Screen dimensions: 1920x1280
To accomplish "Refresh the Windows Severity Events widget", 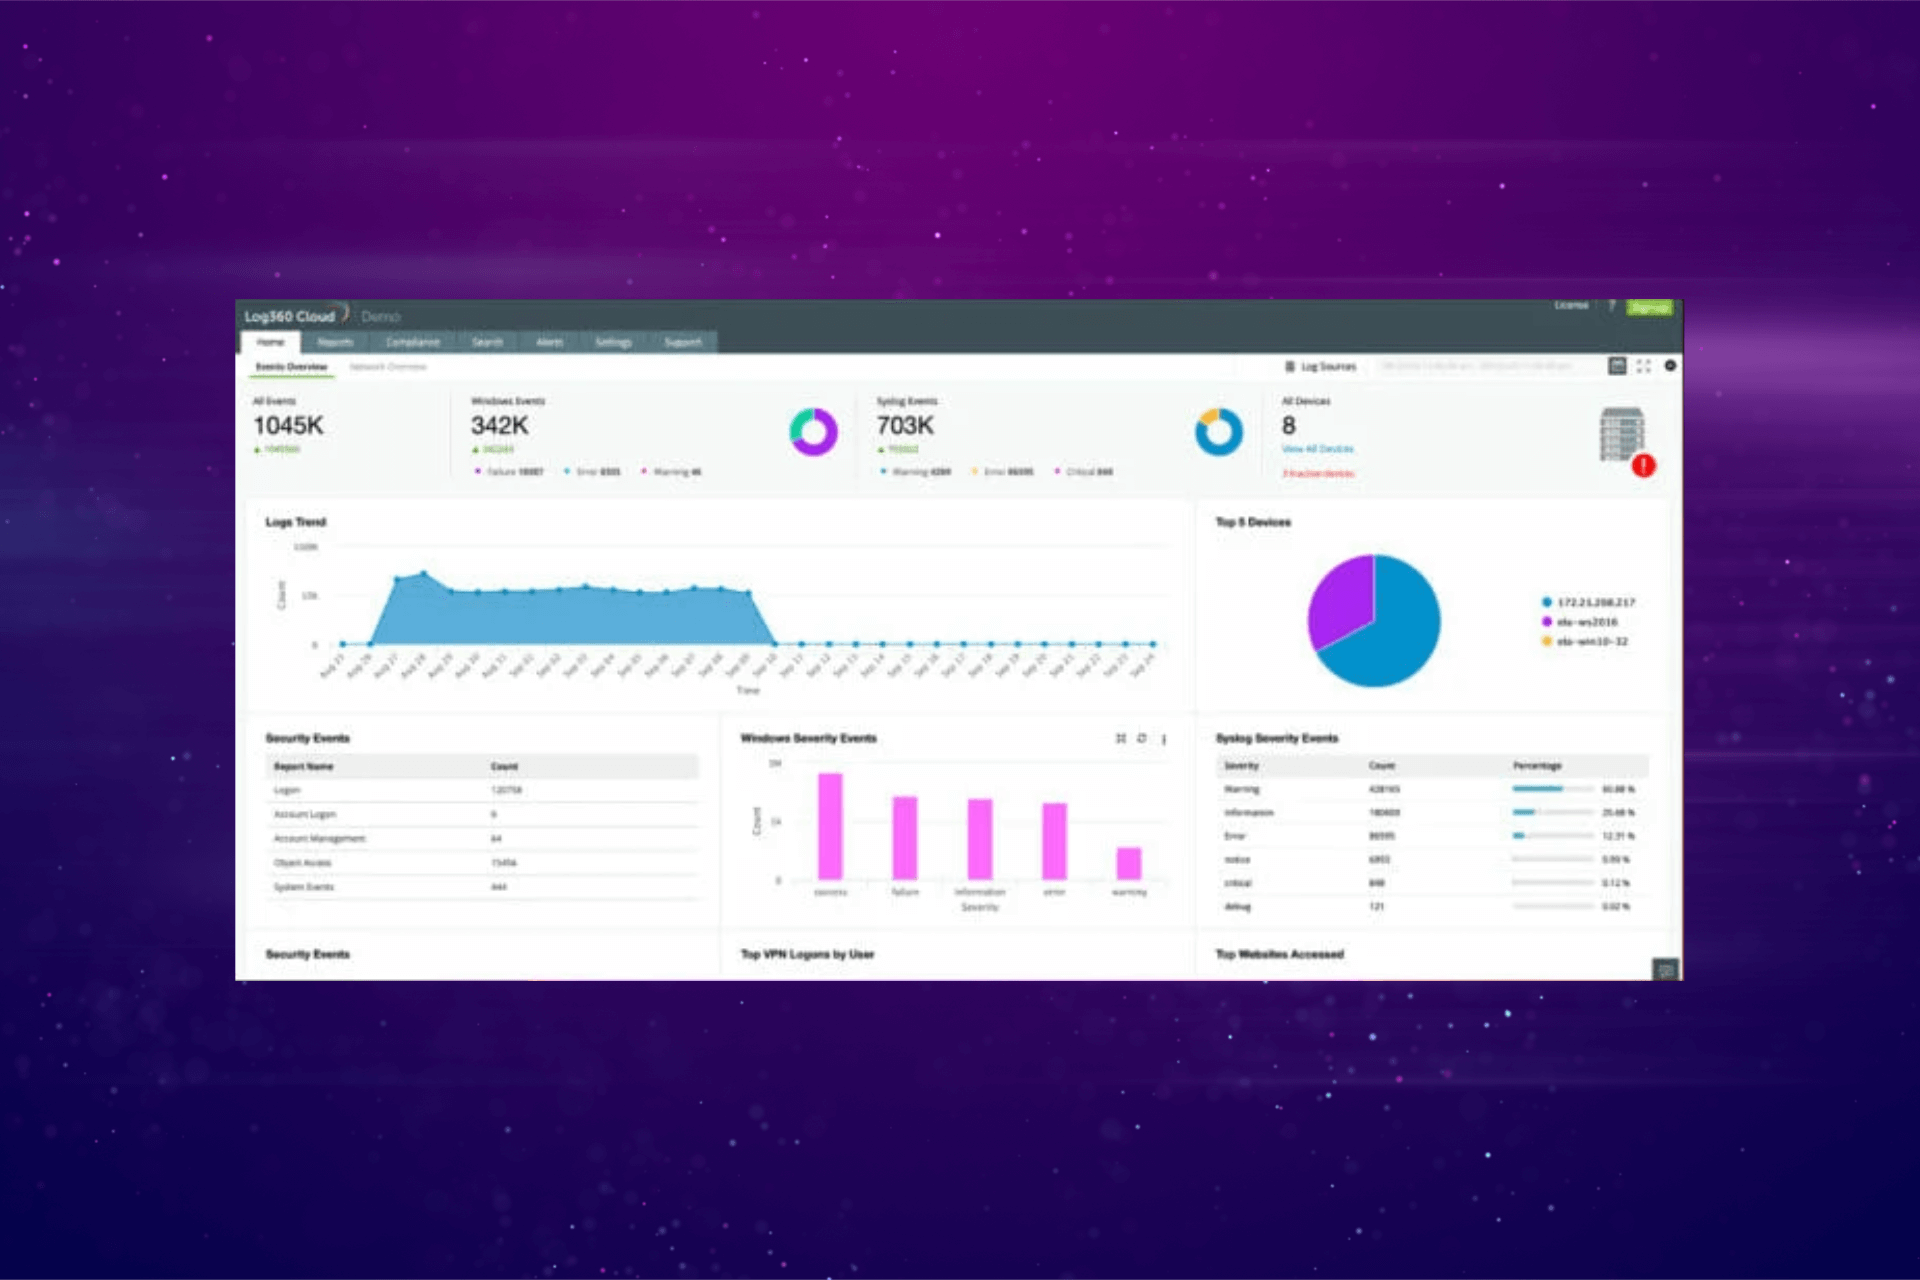I will [1141, 739].
